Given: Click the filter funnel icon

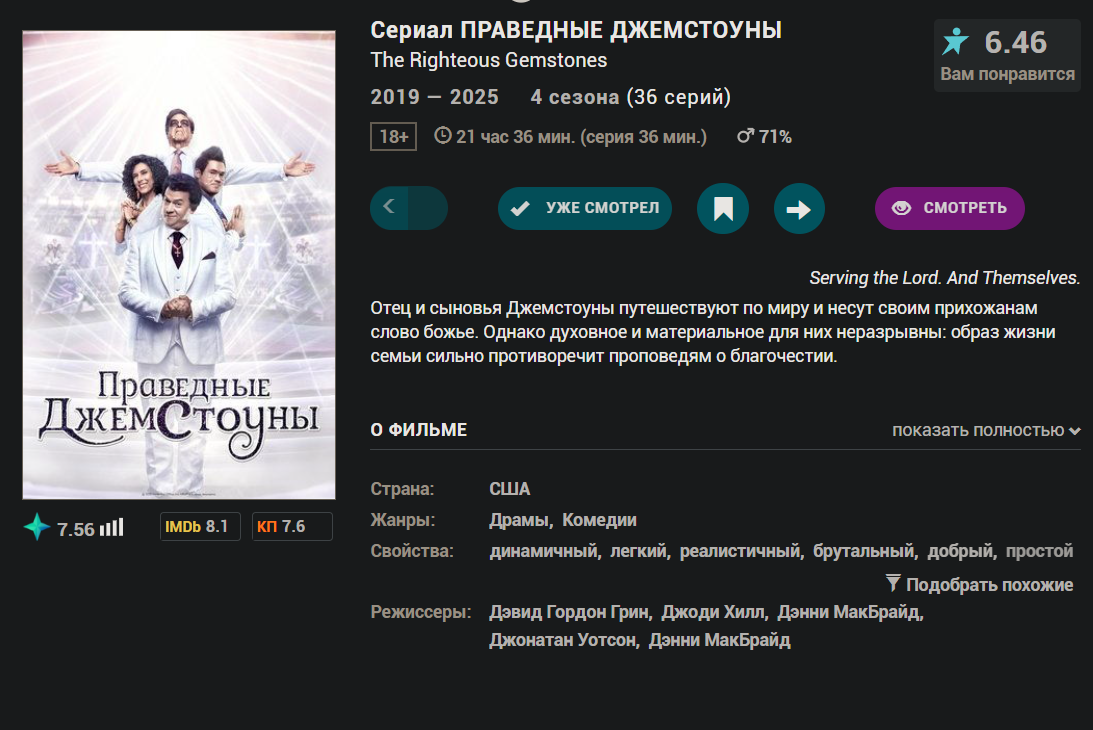Looking at the screenshot, I should pyautogui.click(x=893, y=583).
